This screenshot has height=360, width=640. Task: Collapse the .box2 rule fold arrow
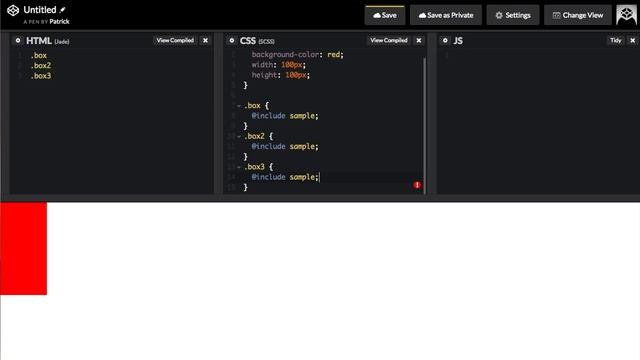[x=239, y=136]
